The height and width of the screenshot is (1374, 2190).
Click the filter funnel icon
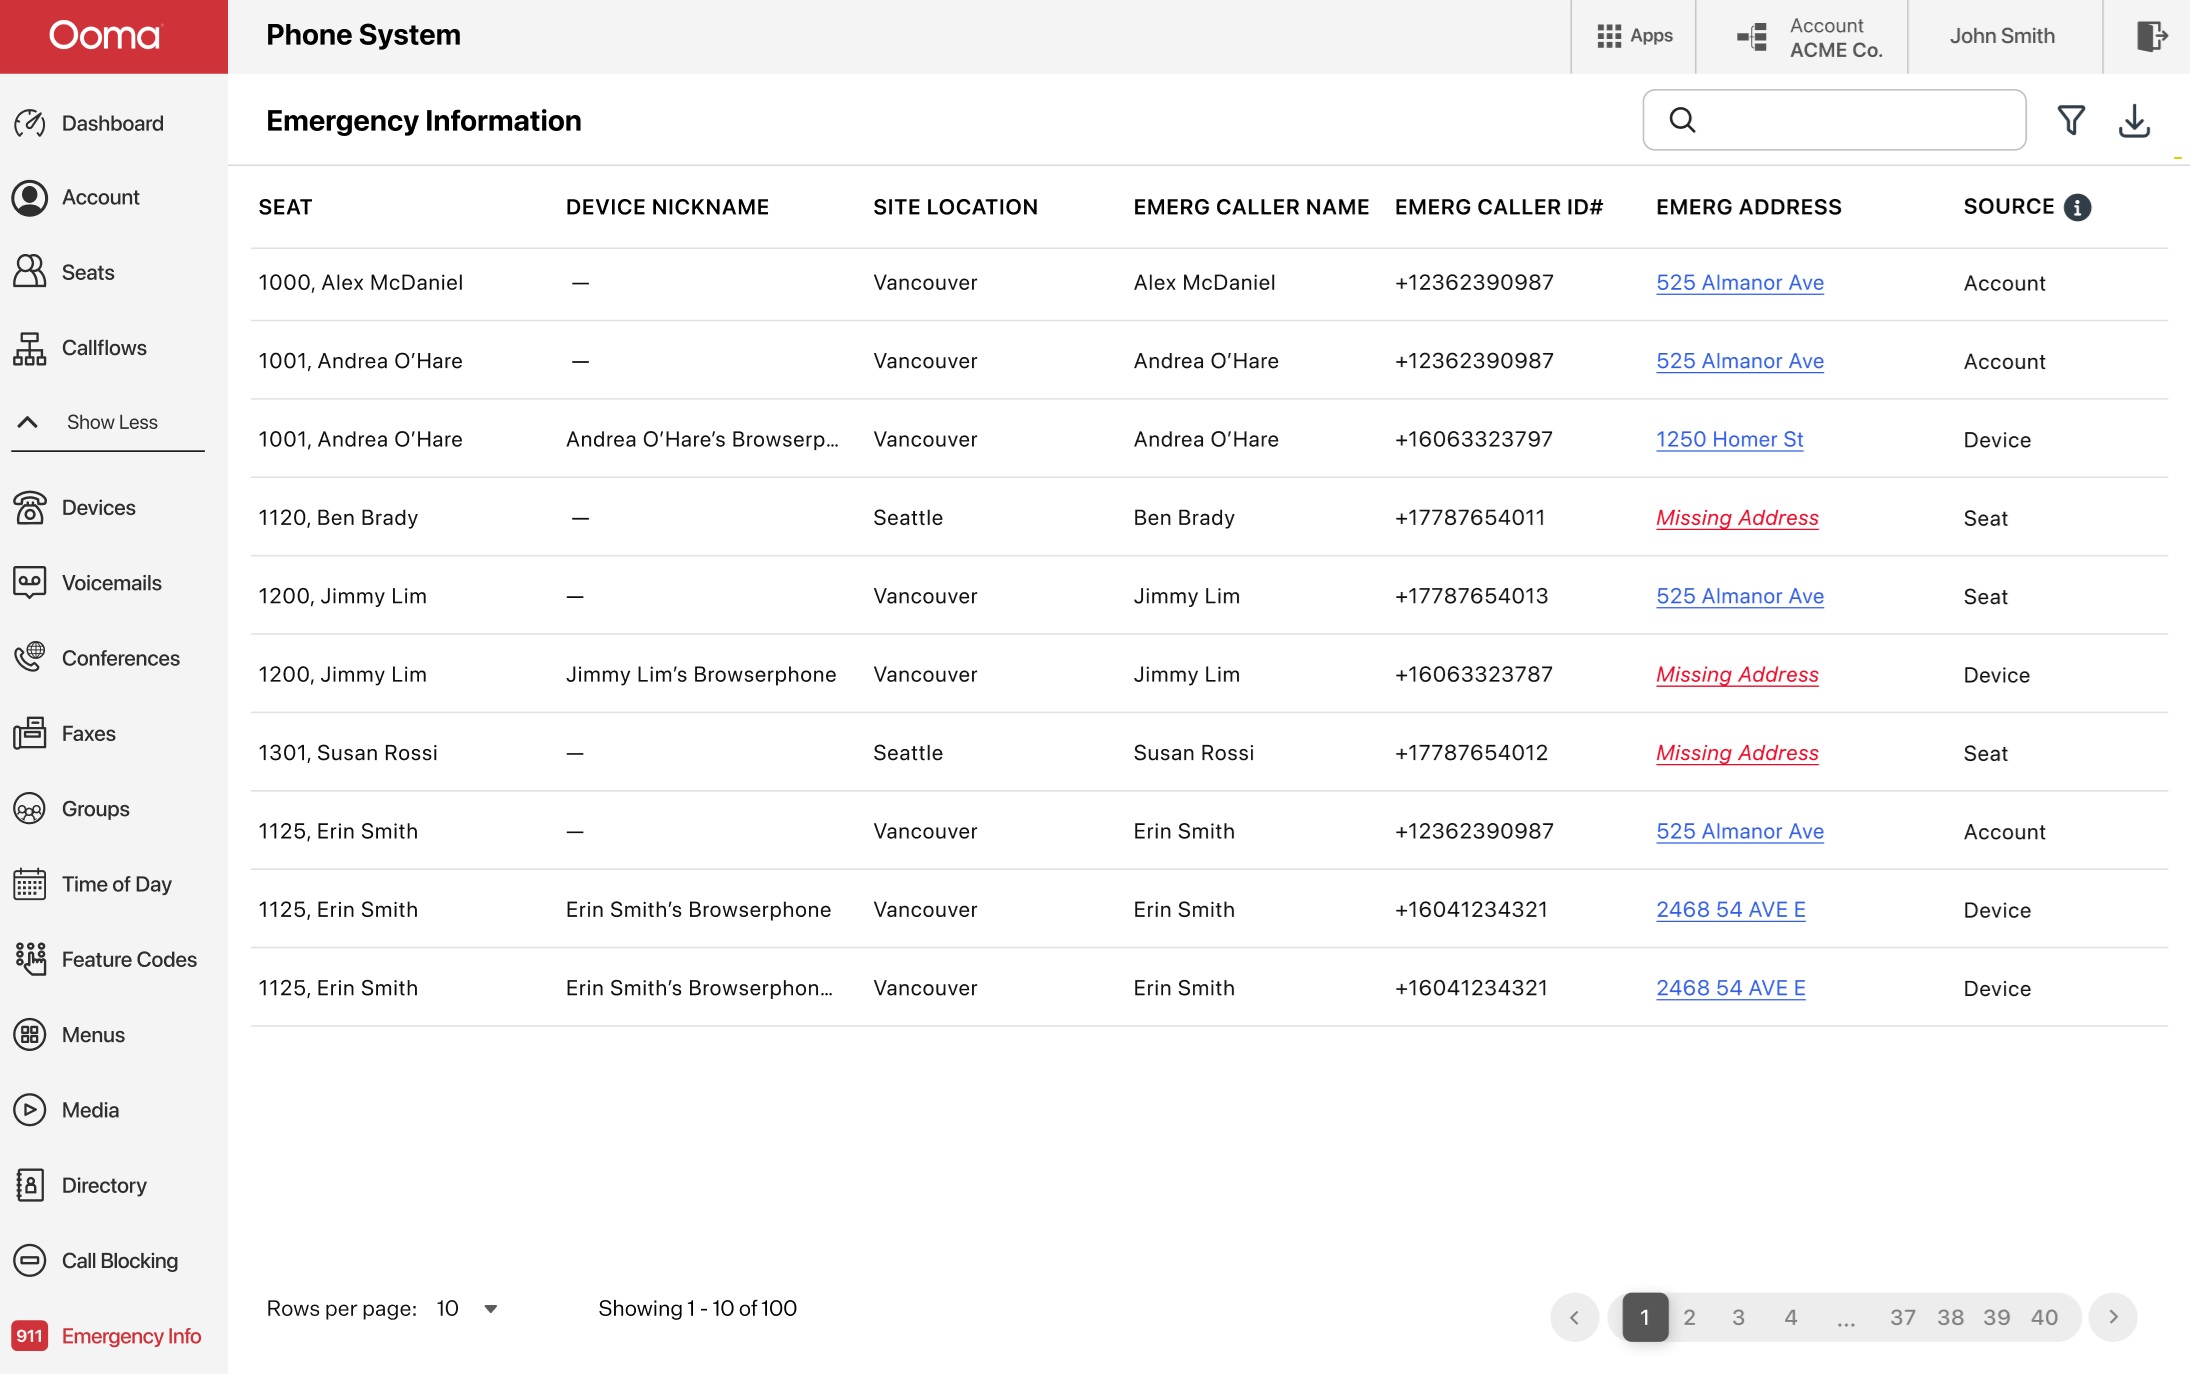pos(2071,120)
